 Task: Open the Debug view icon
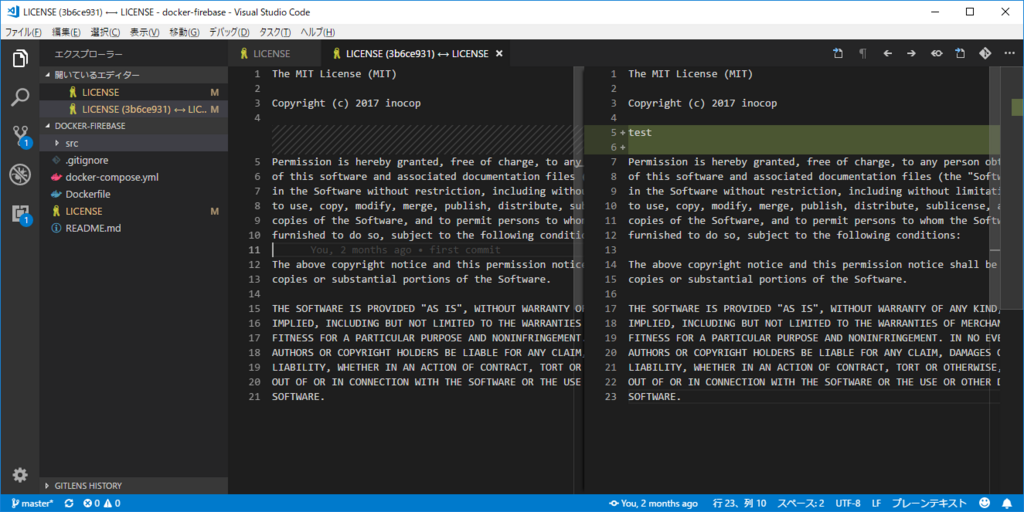tap(20, 174)
